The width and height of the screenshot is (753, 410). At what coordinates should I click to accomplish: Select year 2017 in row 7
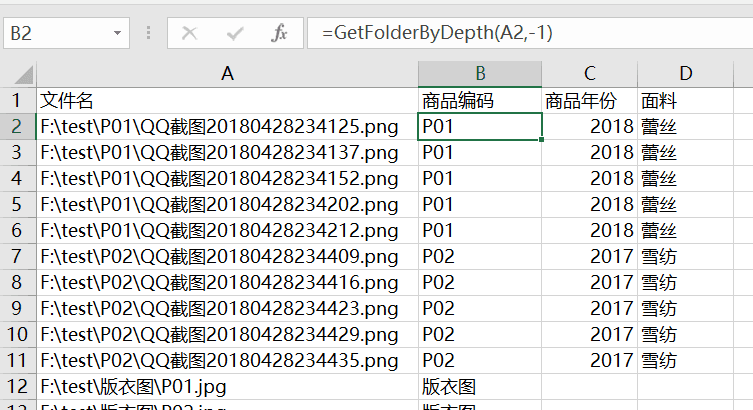click(590, 256)
